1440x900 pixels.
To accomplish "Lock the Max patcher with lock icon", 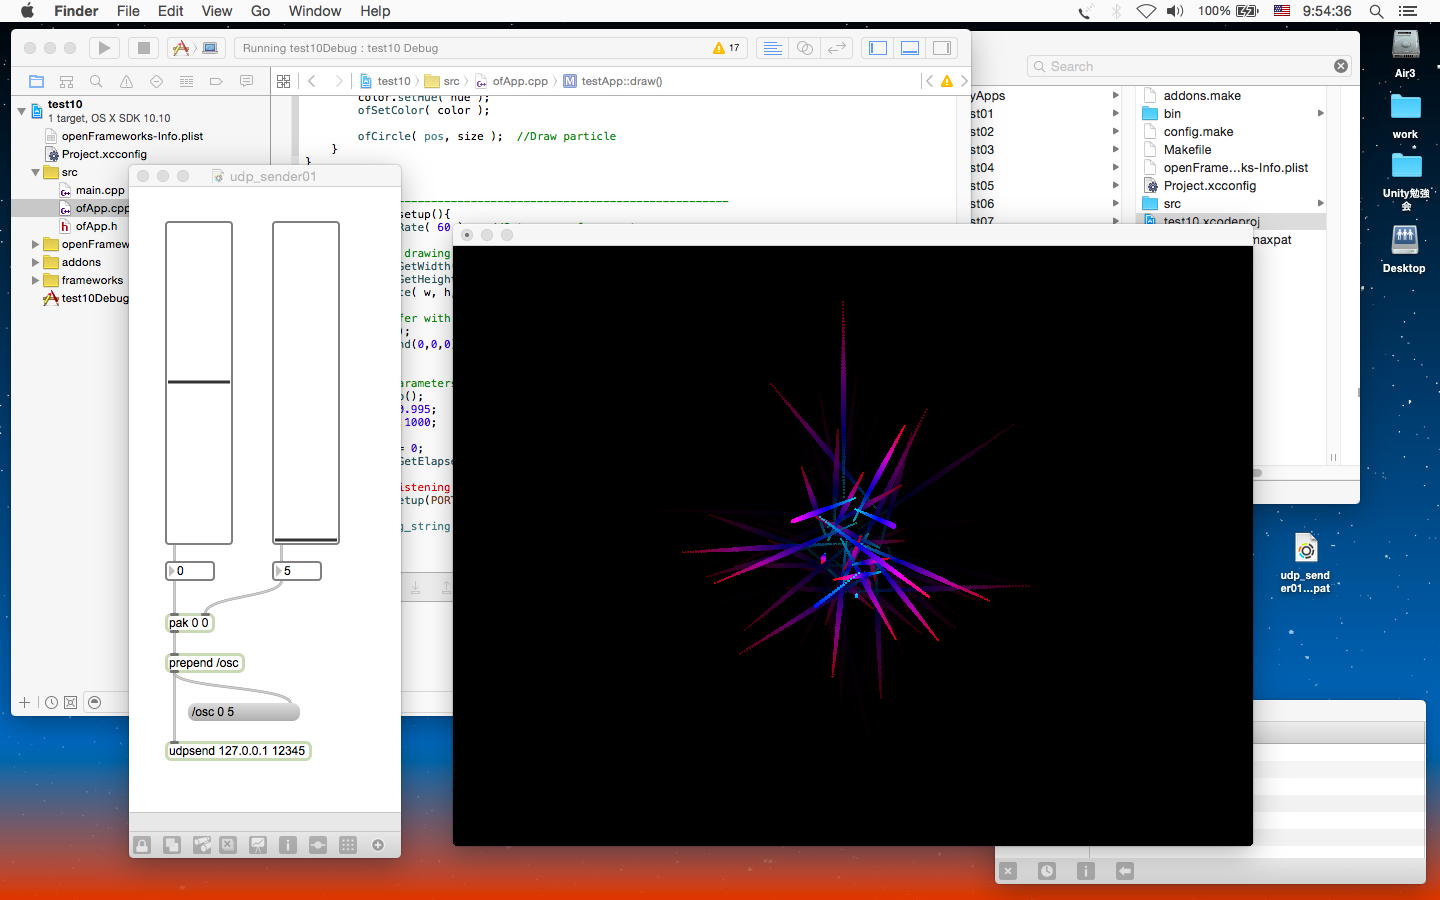I will click(142, 845).
